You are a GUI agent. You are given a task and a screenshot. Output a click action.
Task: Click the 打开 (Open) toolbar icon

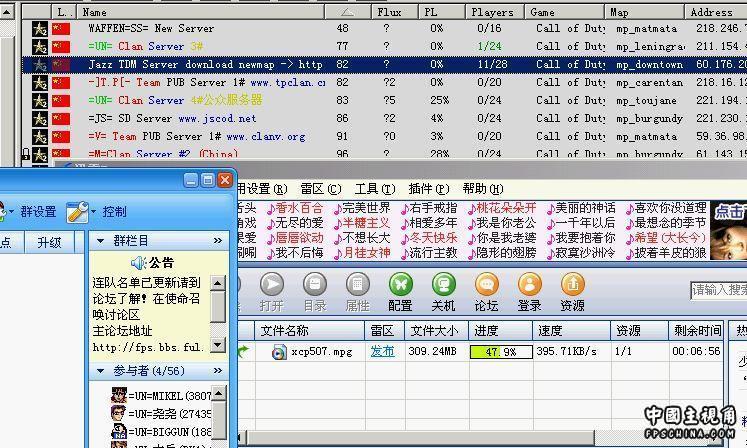(x=272, y=285)
